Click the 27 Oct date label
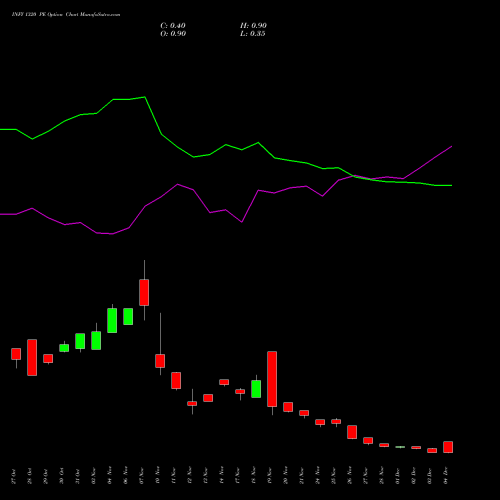The width and height of the screenshot is (500, 500). pyautogui.click(x=14, y=476)
